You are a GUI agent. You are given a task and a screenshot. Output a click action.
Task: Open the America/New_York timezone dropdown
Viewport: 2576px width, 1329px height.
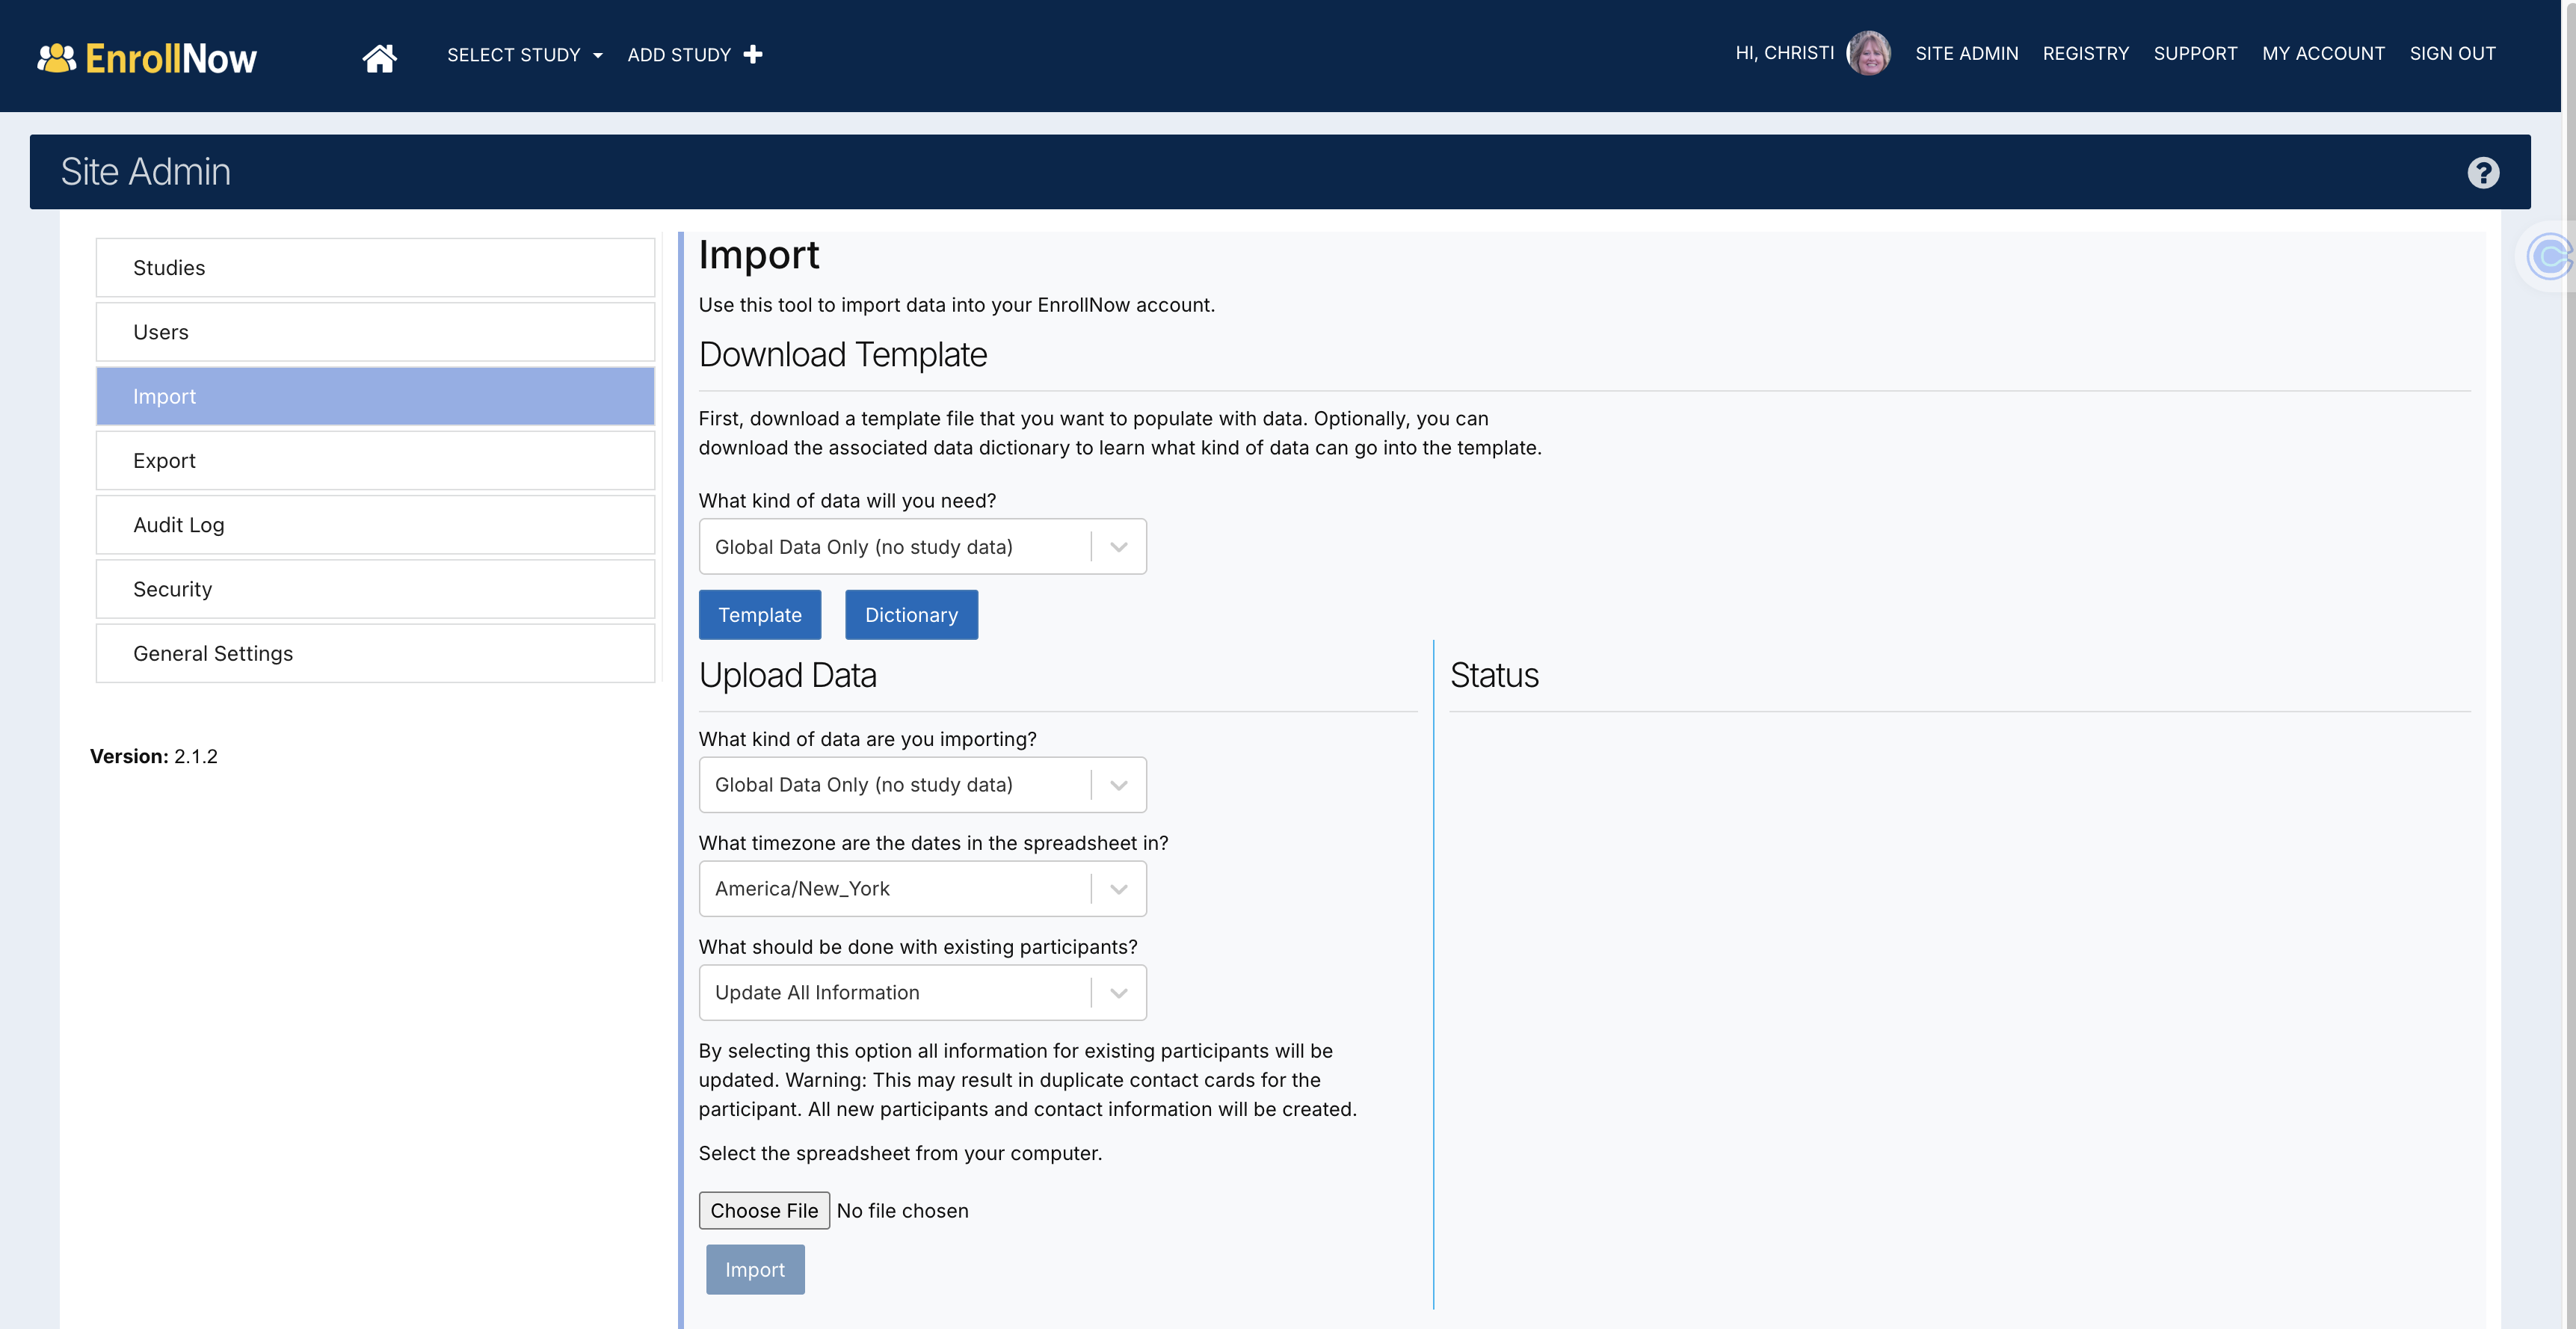coord(921,889)
